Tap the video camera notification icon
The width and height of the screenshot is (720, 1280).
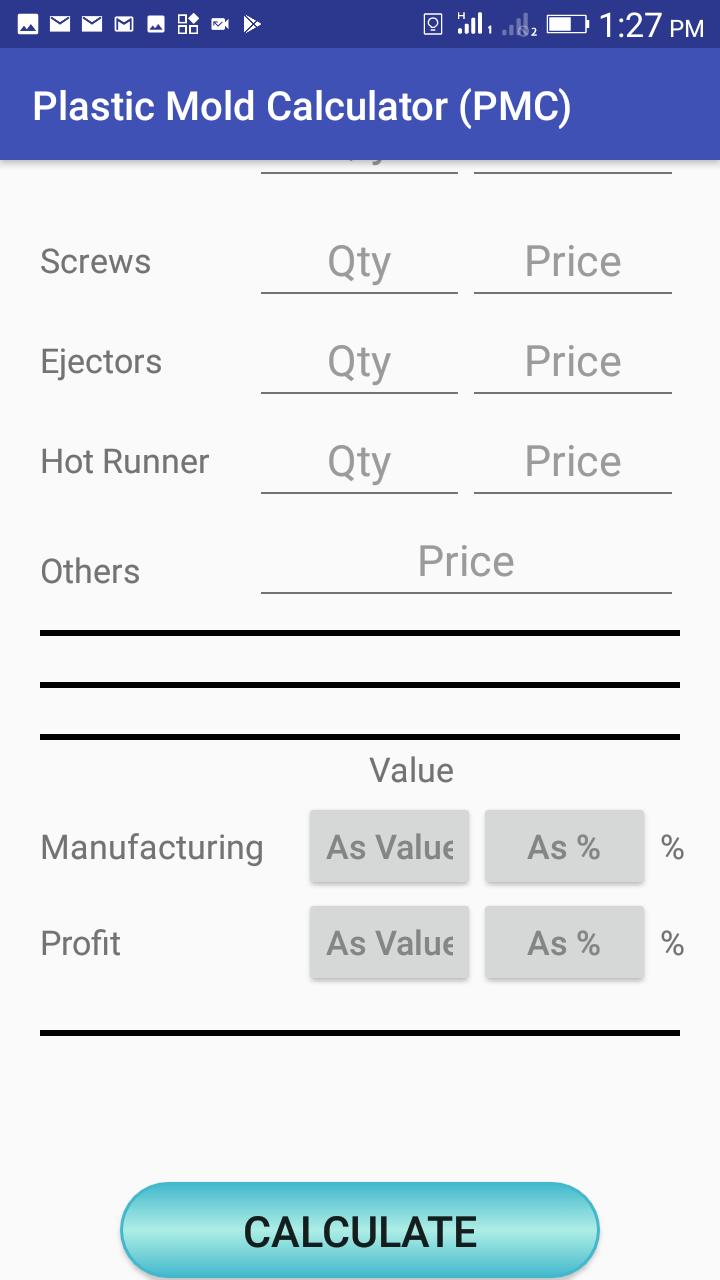coord(220,23)
